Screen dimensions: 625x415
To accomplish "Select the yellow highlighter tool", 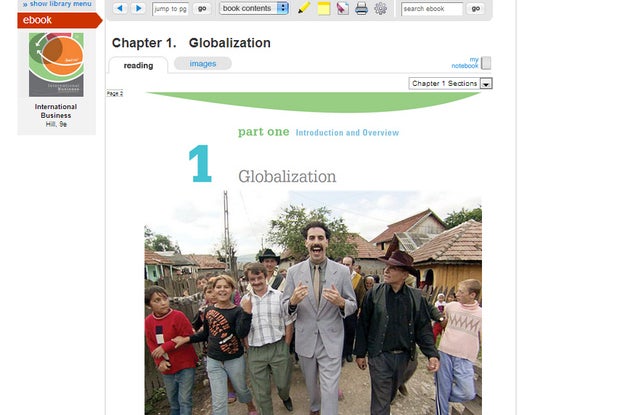I will pos(304,8).
